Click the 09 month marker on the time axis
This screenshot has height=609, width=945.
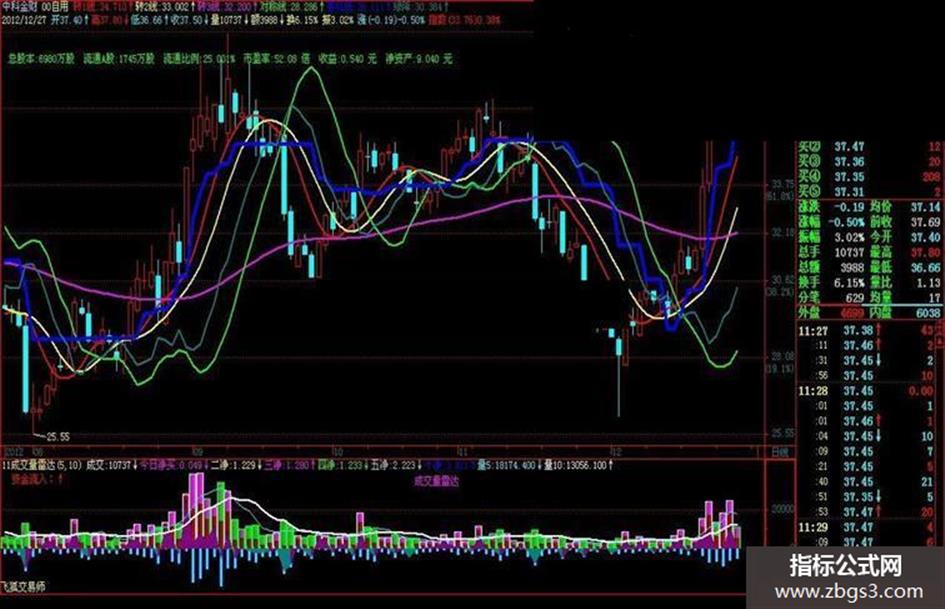pyautogui.click(x=197, y=452)
